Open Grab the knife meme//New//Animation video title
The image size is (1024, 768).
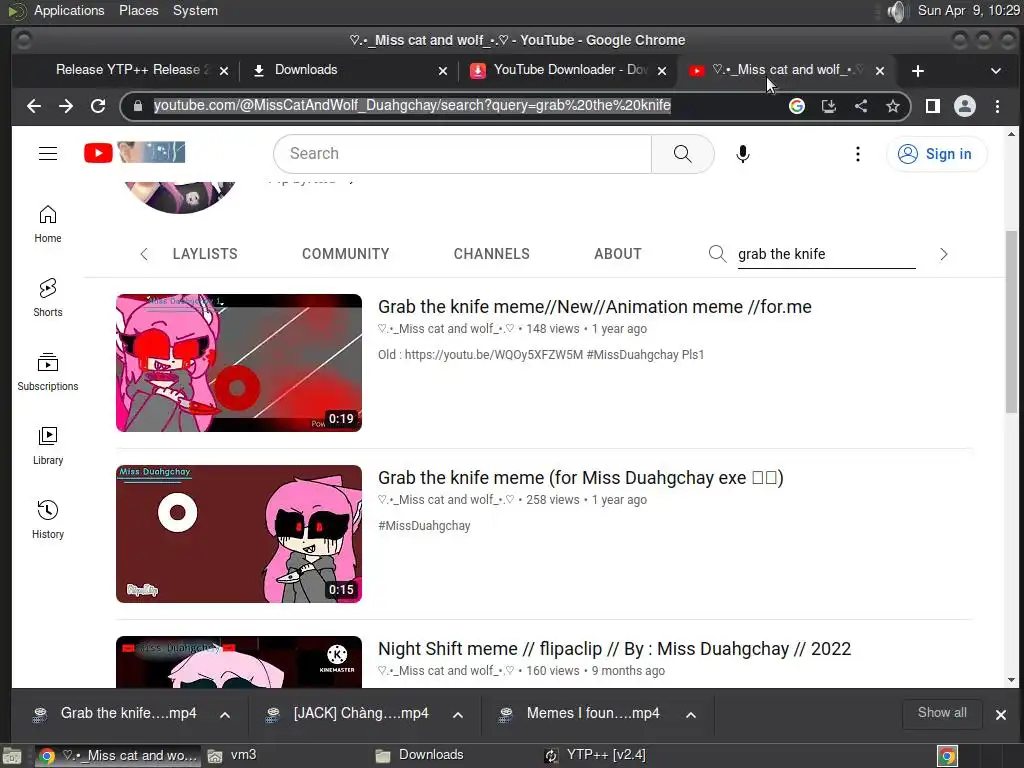(x=594, y=307)
